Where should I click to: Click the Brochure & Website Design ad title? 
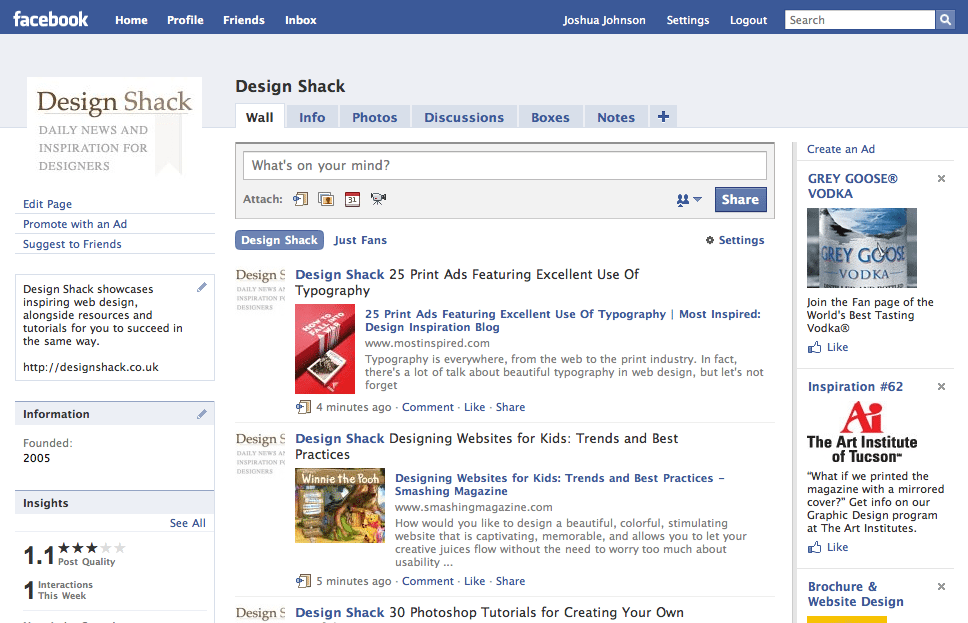pos(856,594)
